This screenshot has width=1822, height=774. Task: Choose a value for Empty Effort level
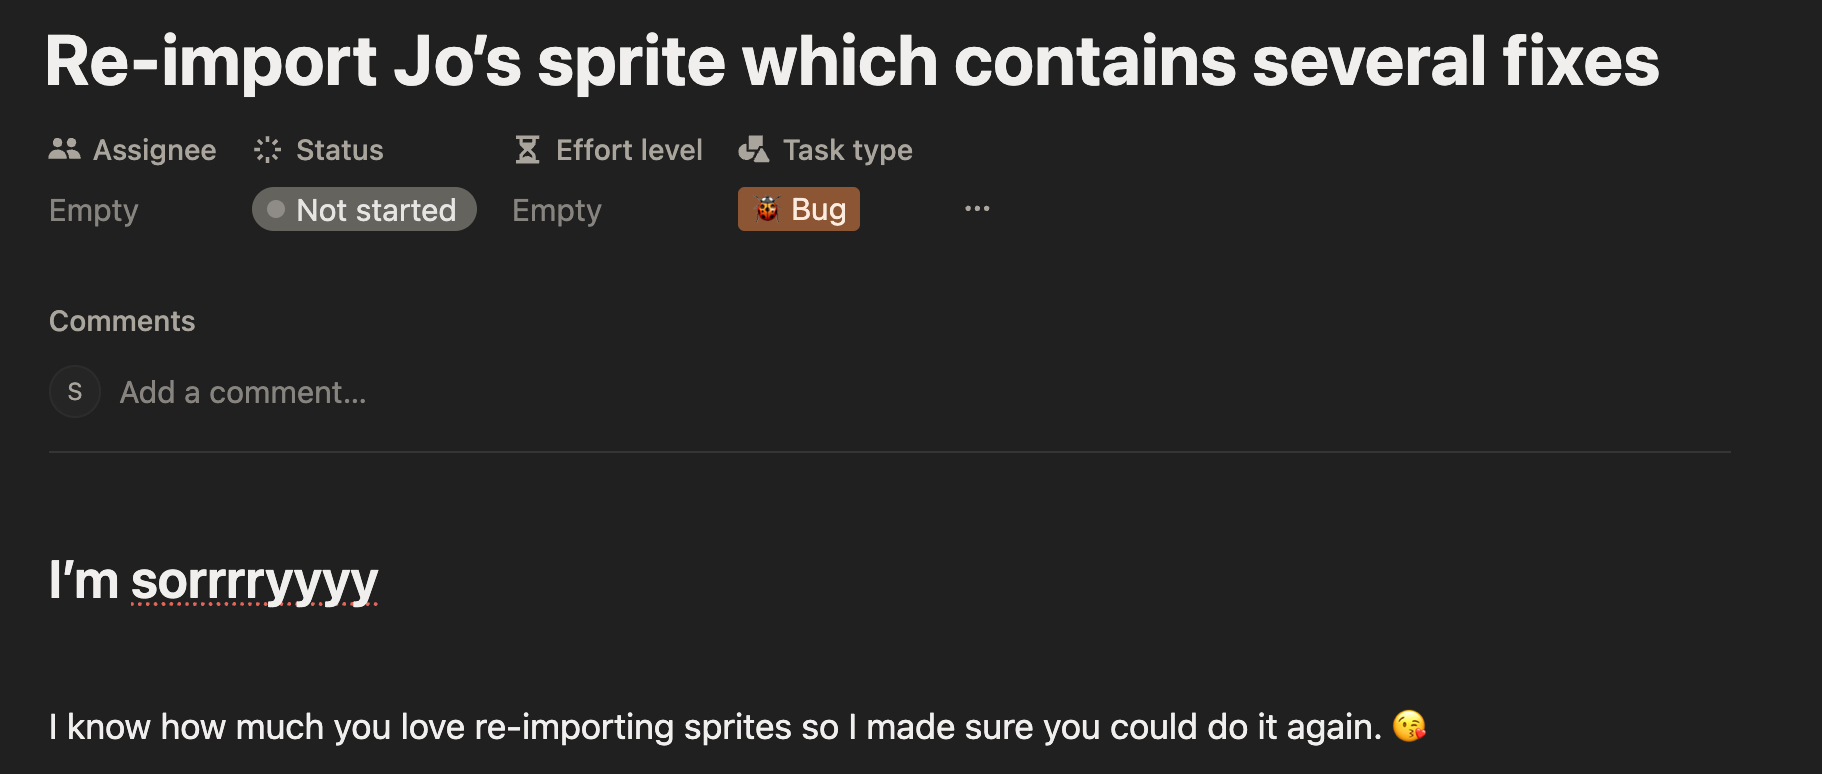point(557,210)
